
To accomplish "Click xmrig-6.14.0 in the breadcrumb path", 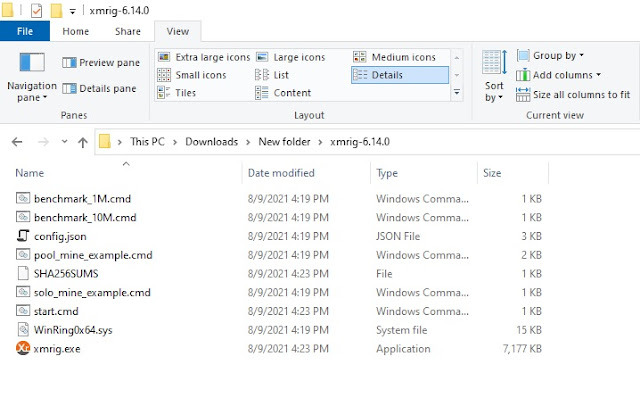I will point(360,142).
